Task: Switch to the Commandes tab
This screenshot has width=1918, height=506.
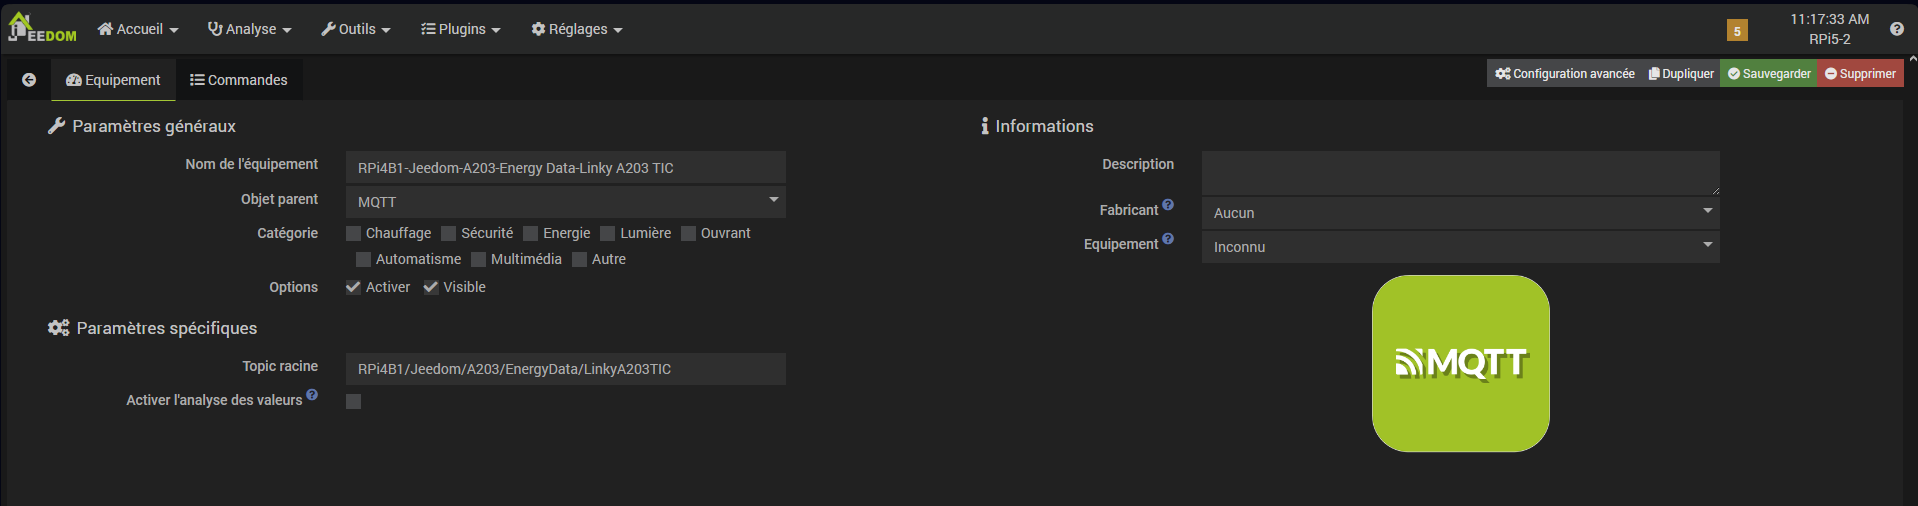Action: [239, 80]
